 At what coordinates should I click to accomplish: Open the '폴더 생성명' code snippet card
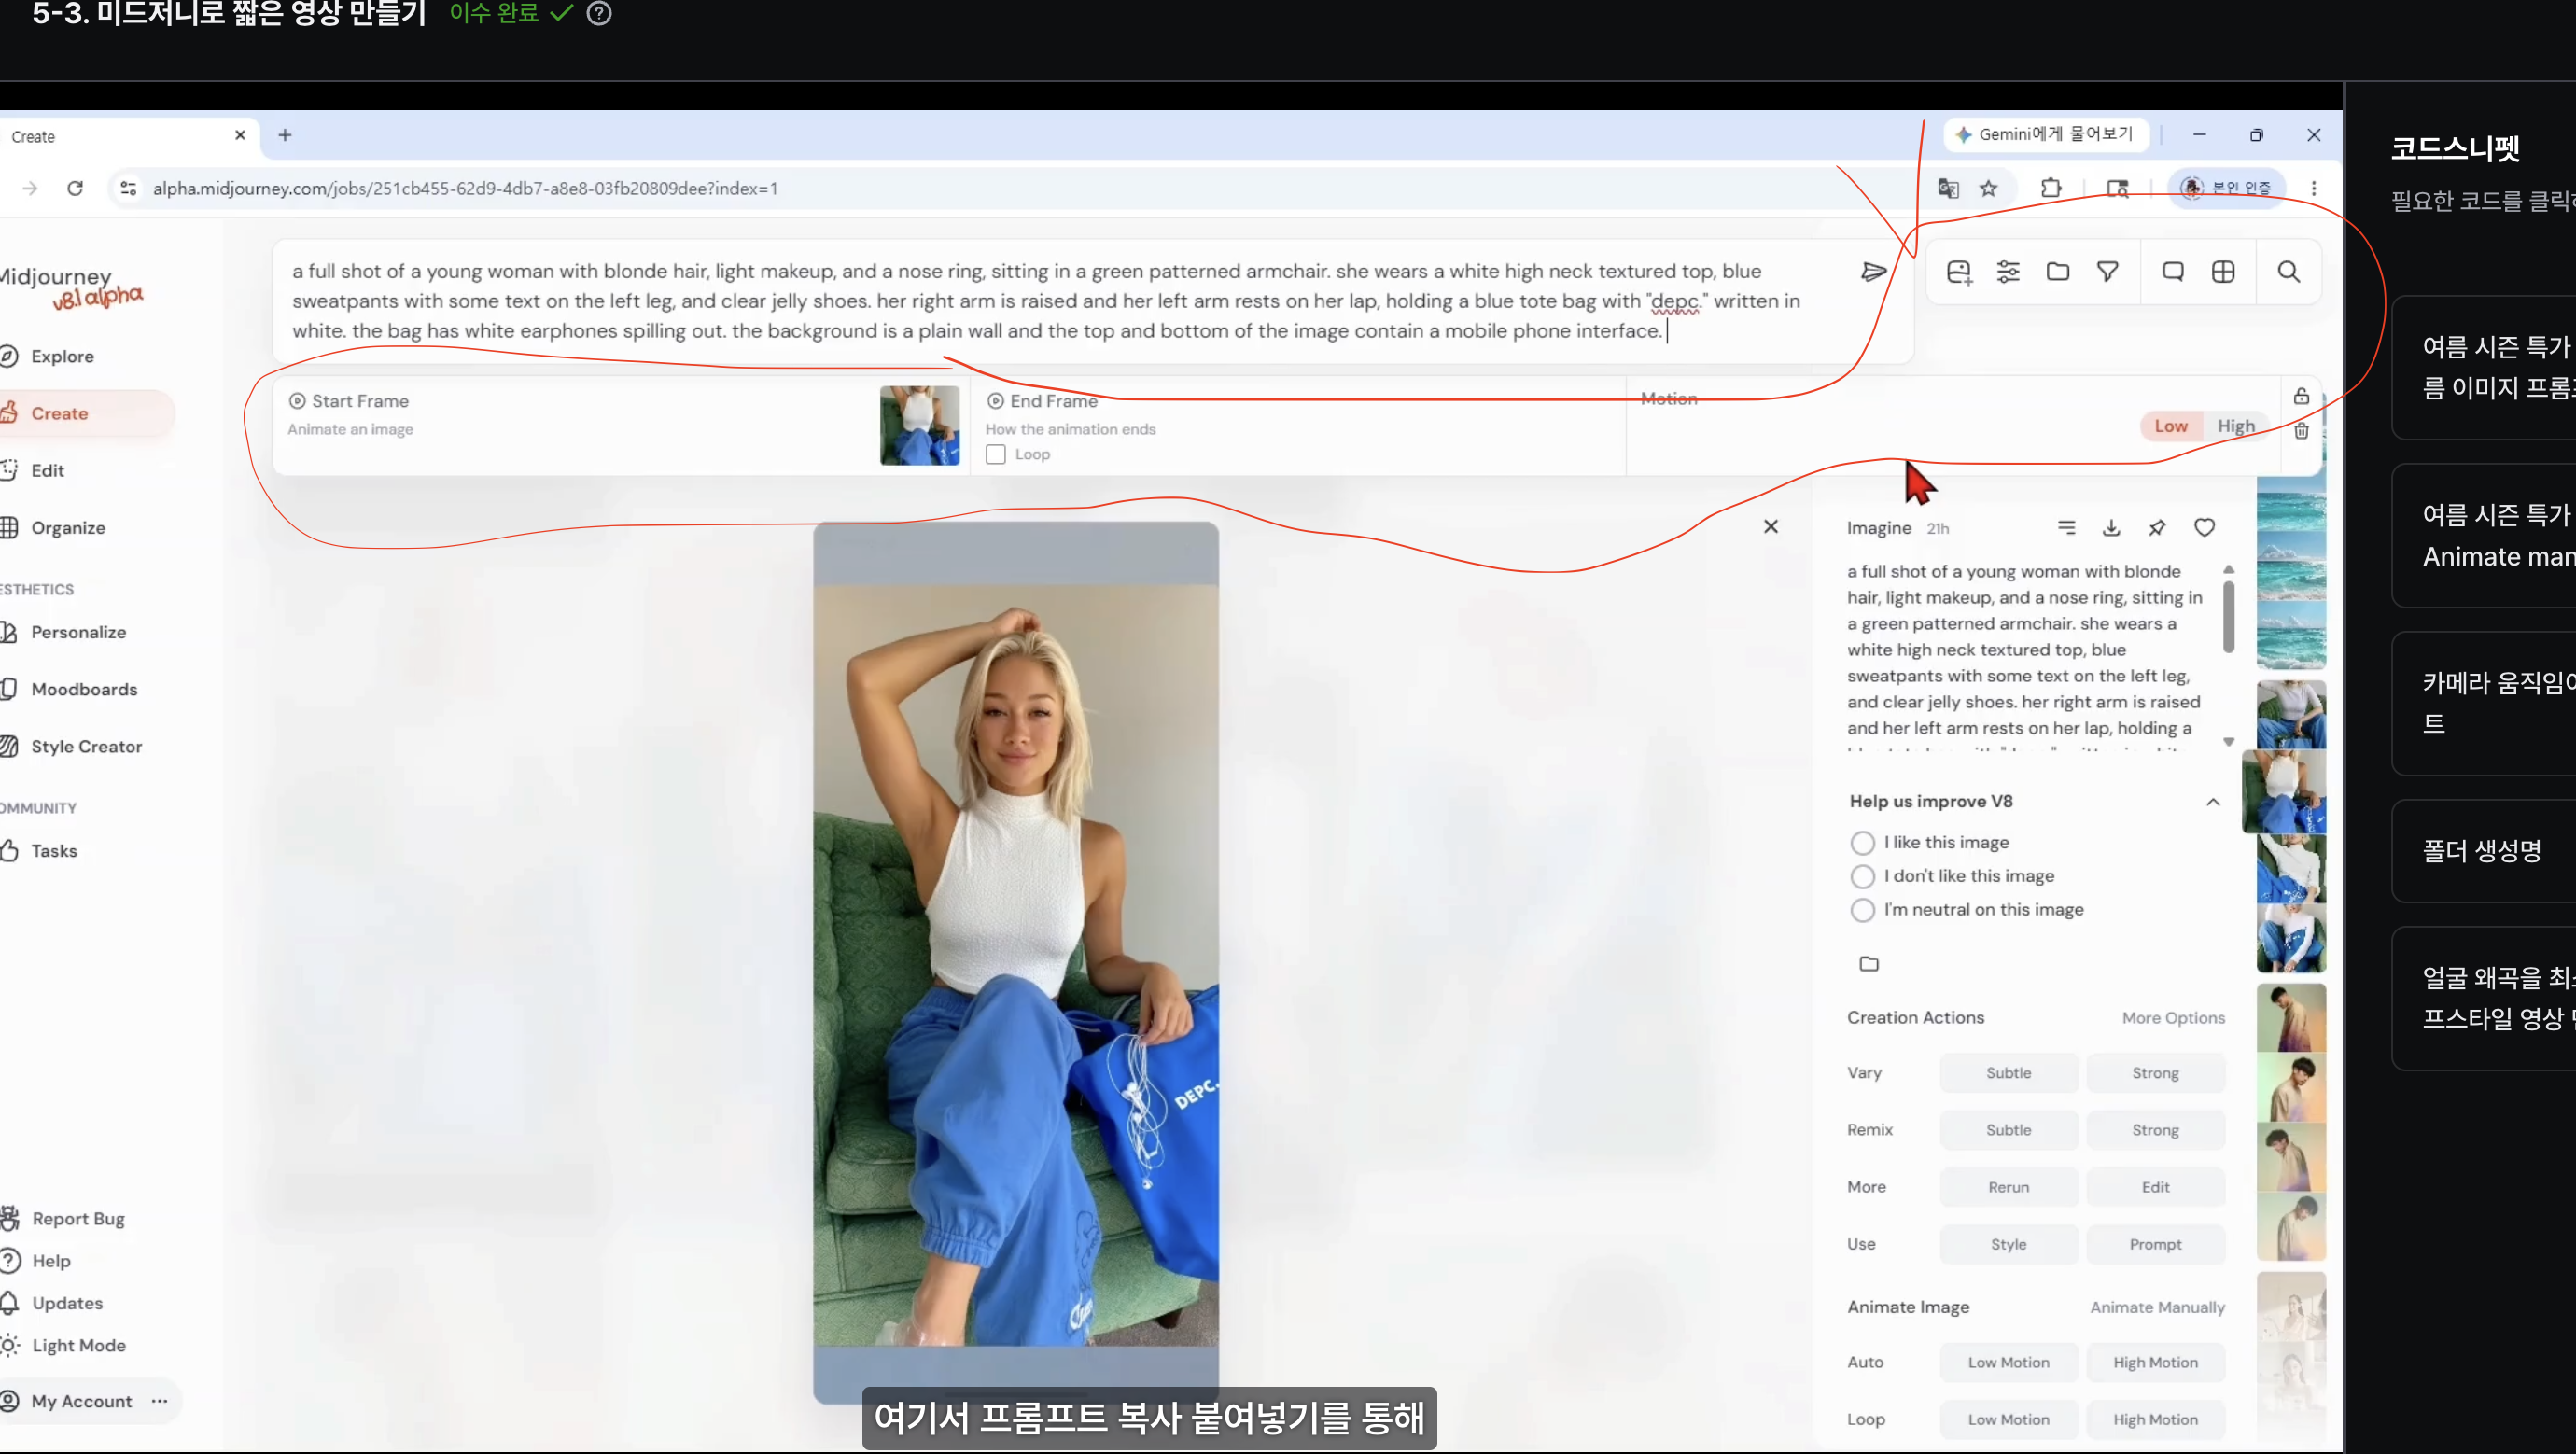[x=2483, y=851]
